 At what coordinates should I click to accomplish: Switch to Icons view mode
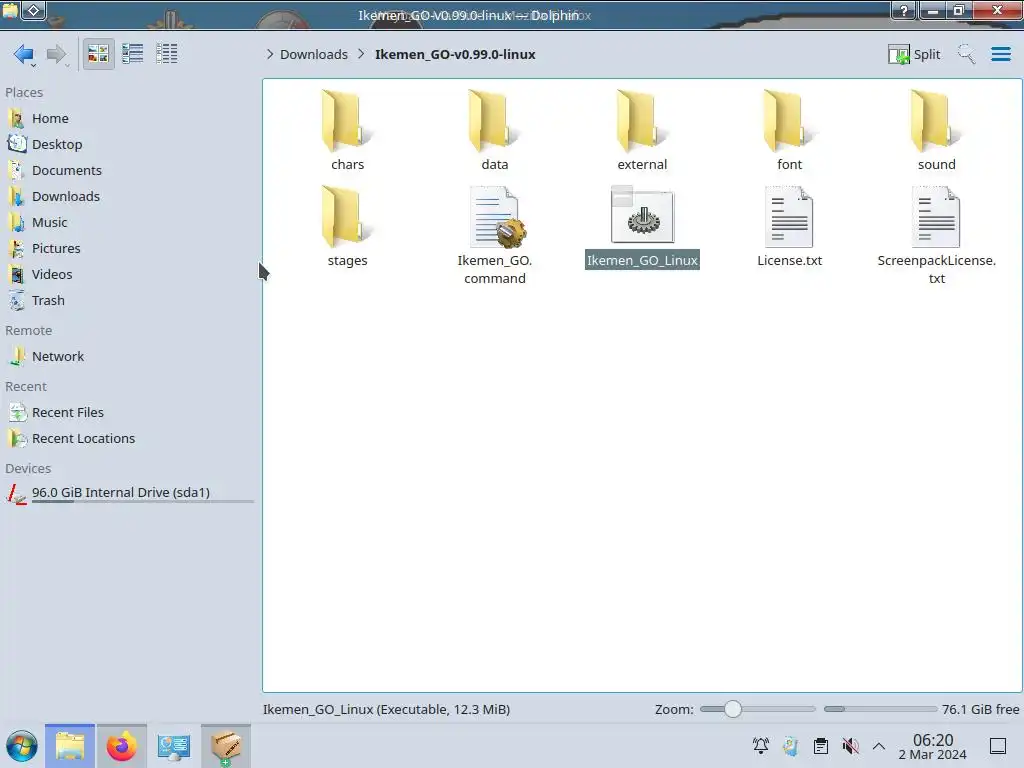(x=98, y=54)
